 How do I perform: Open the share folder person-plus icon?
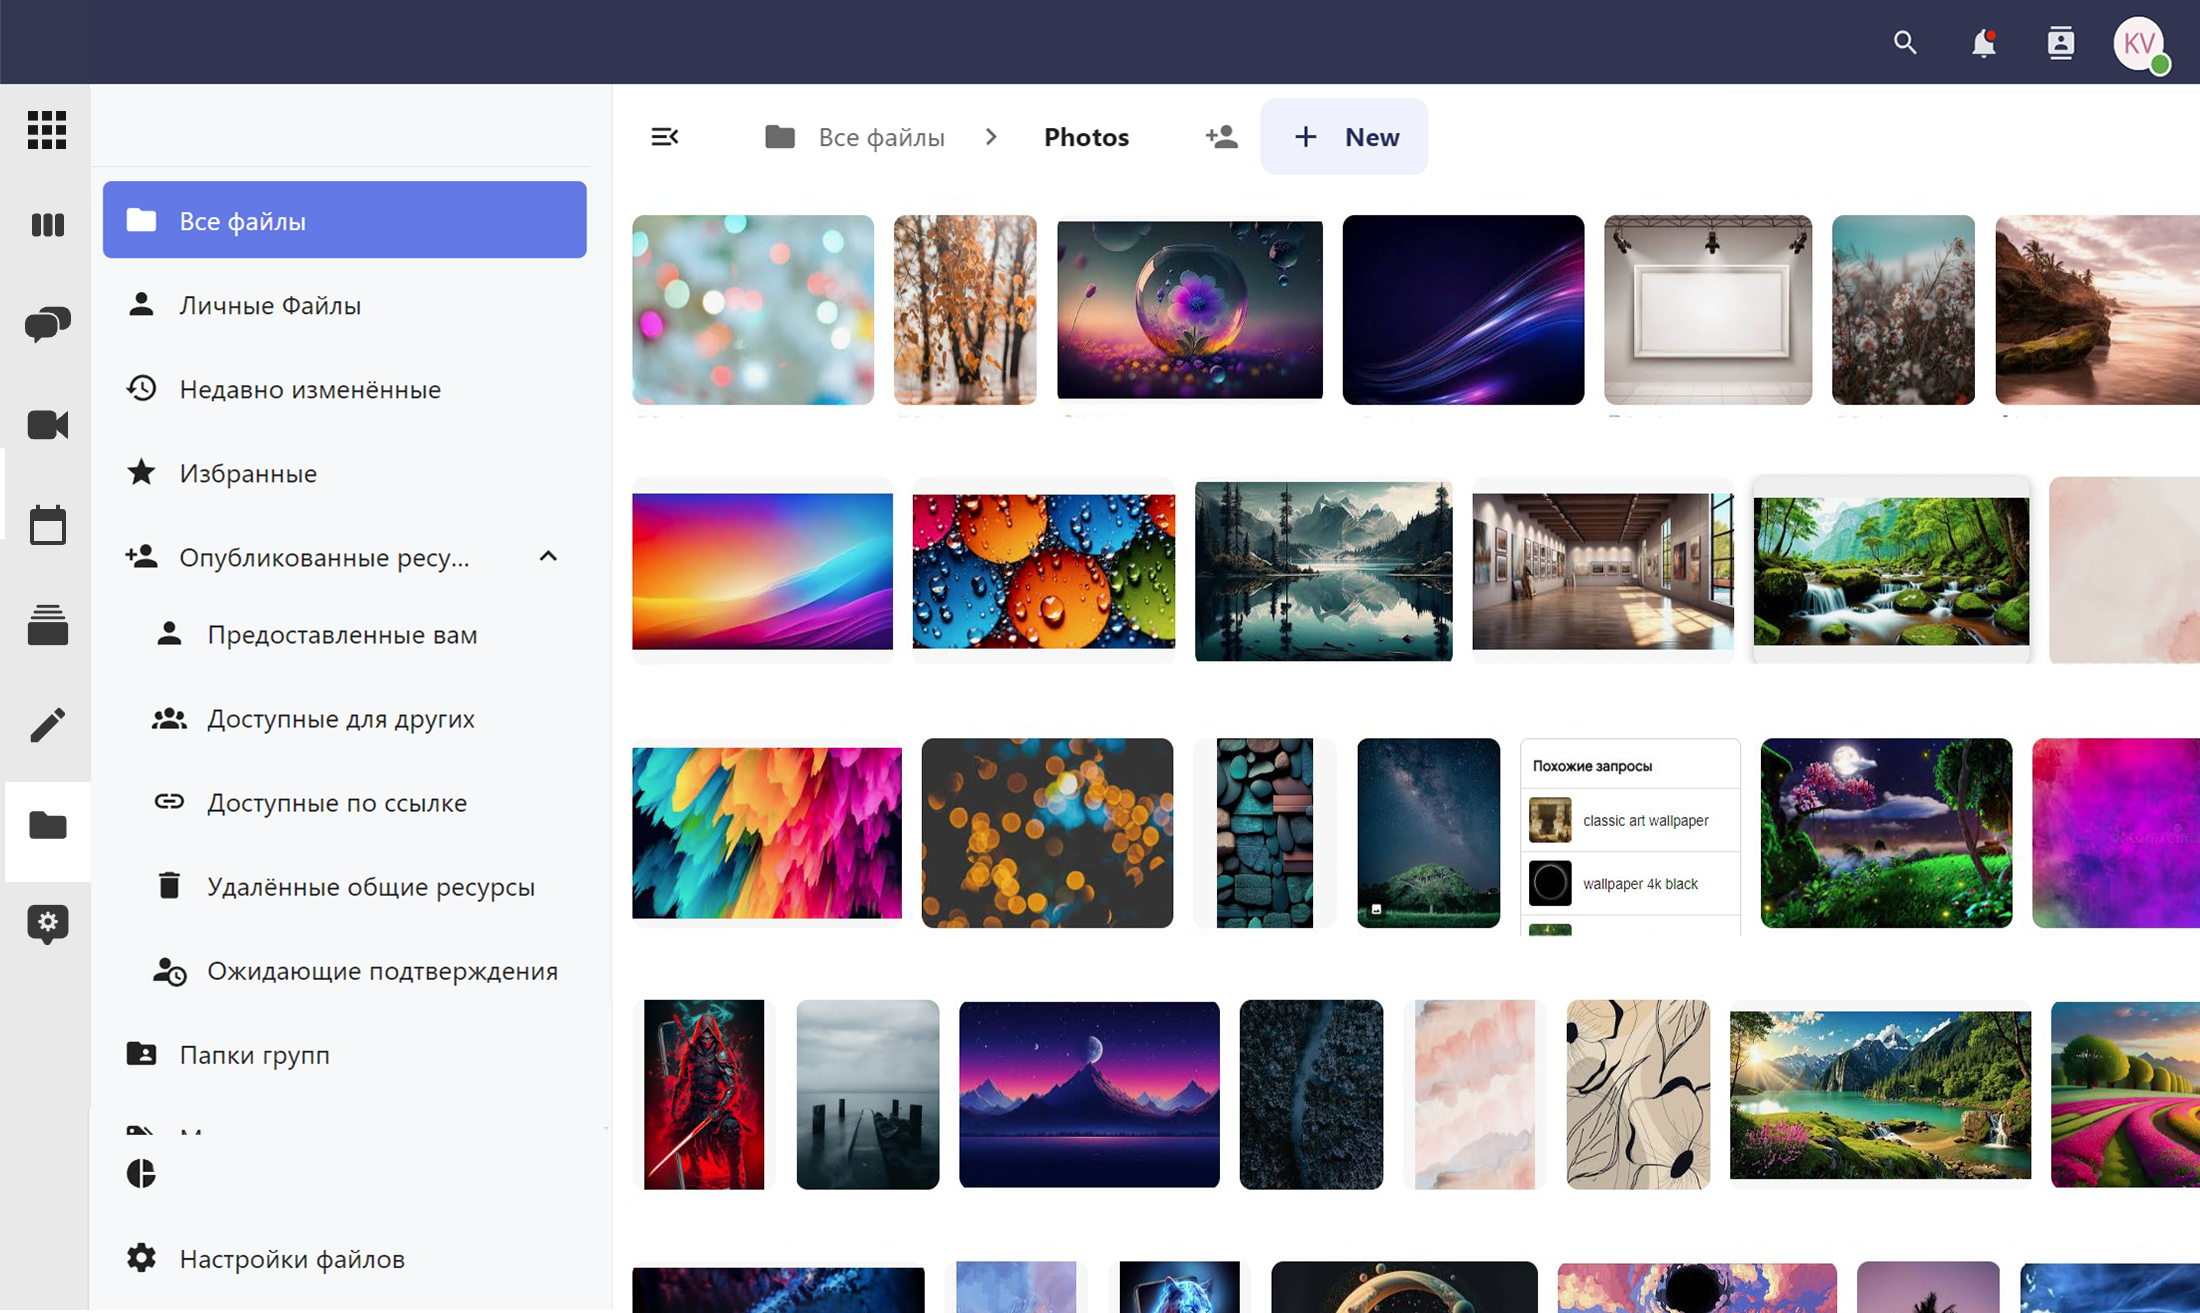(1221, 137)
